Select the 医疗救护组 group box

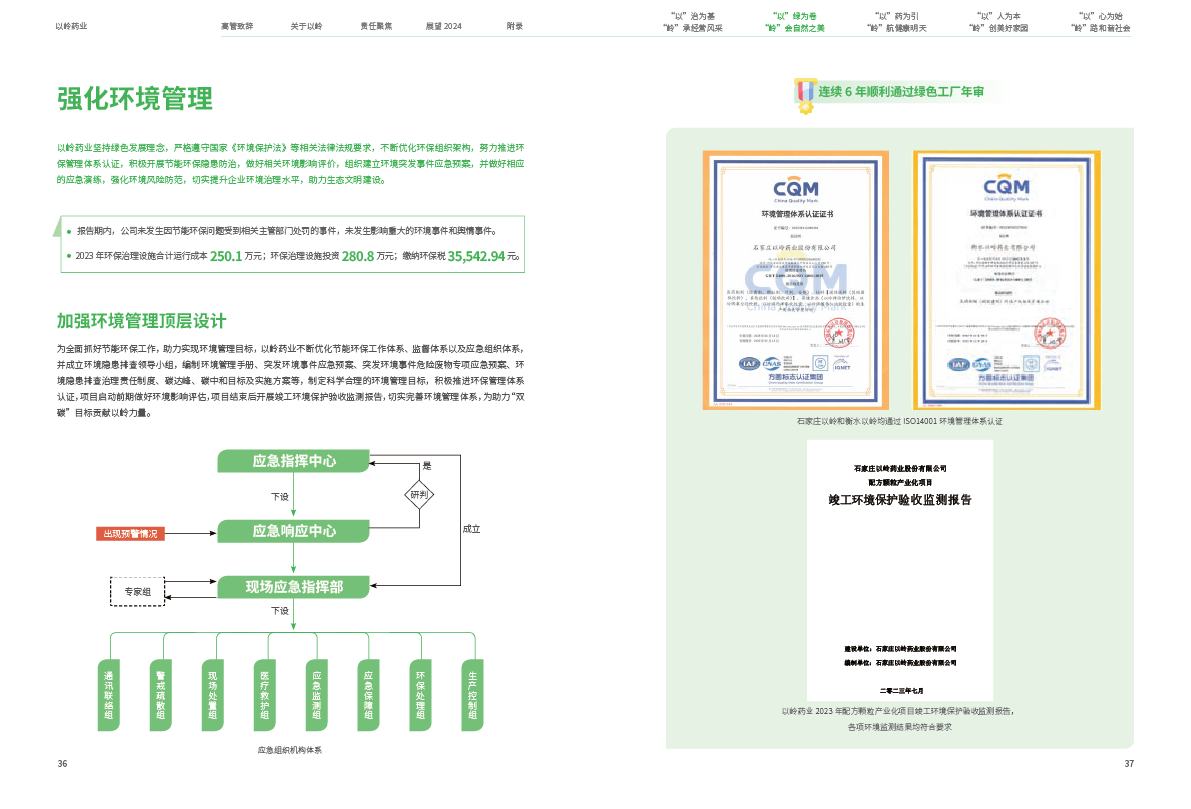(x=265, y=693)
